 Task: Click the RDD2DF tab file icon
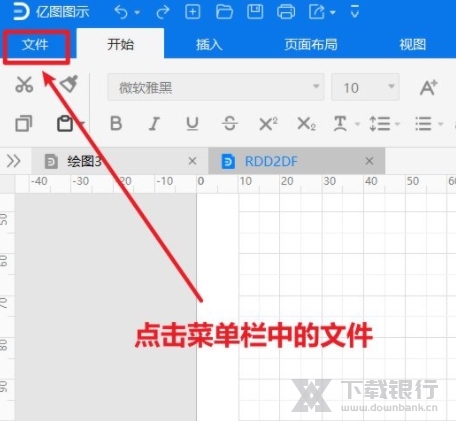tap(228, 161)
